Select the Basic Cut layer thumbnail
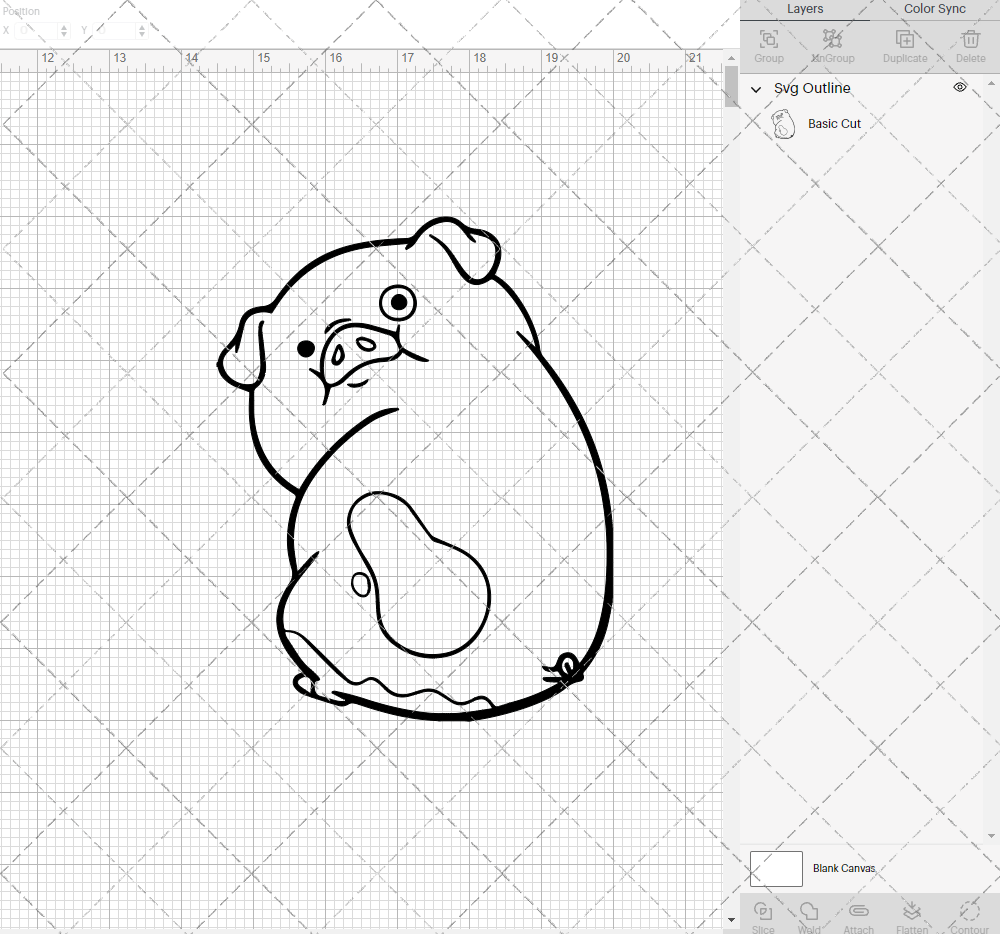This screenshot has width=1000, height=934. (783, 124)
